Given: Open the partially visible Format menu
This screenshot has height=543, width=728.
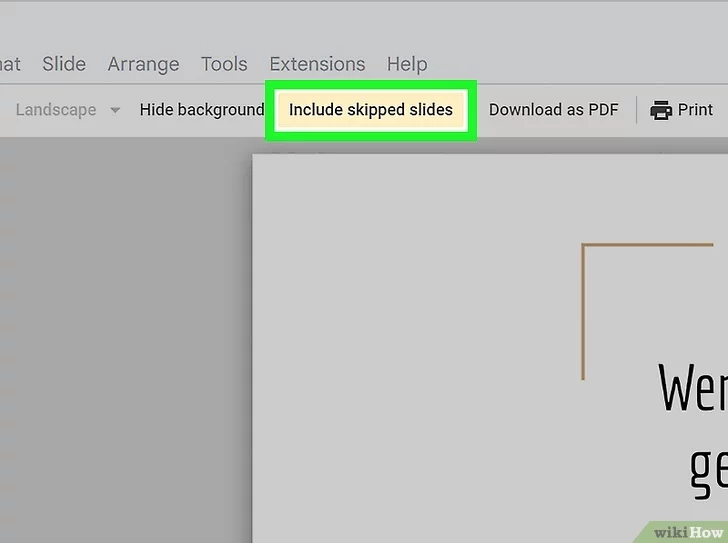Looking at the screenshot, I should [x=9, y=64].
